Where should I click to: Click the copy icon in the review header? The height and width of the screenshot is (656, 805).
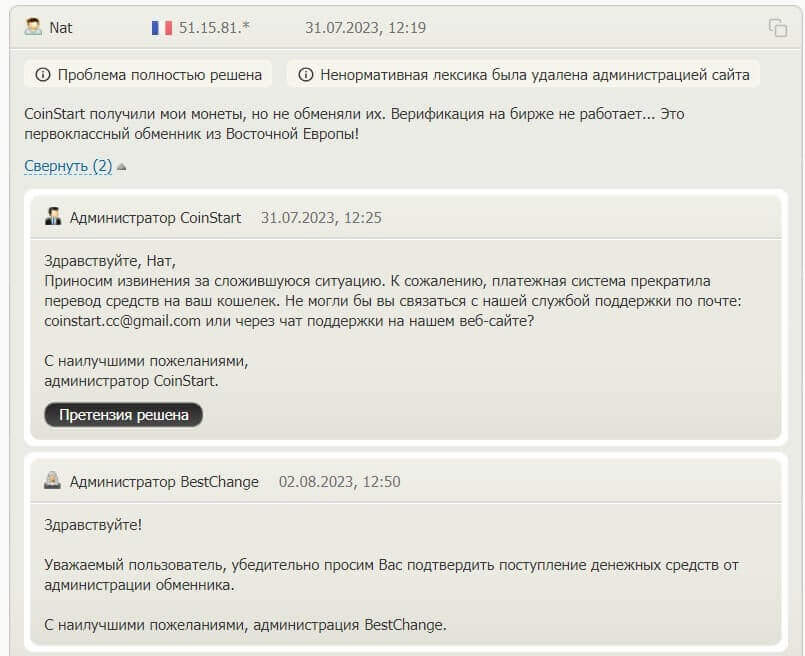777,28
